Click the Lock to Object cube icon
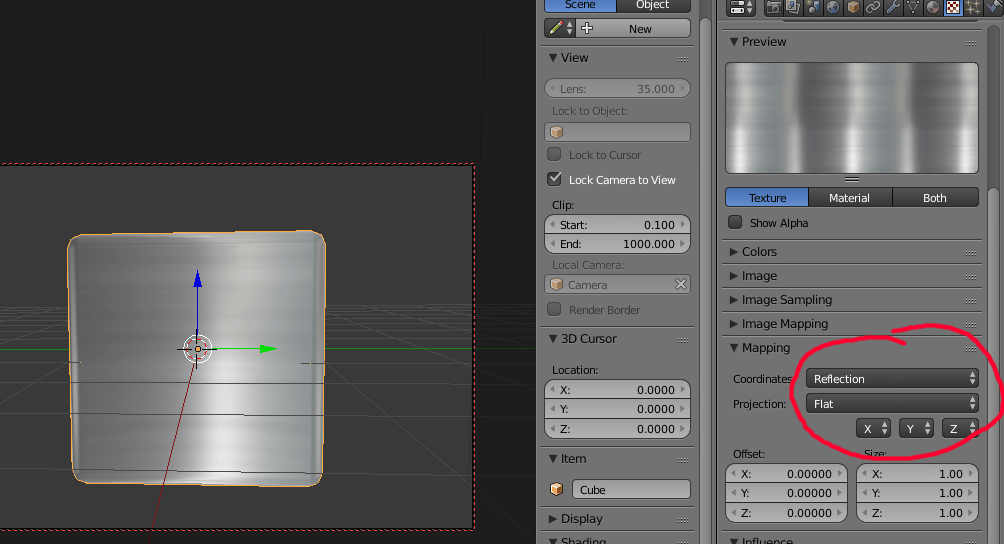Screen dimensions: 1004x544 tap(556, 132)
